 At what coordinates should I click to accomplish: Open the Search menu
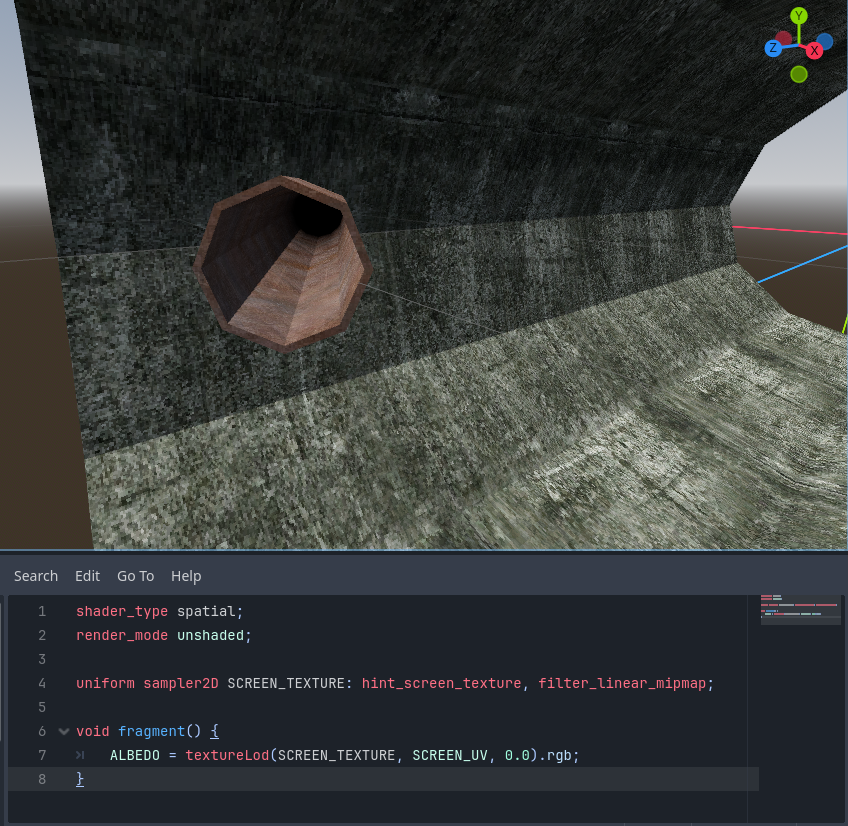pos(36,576)
